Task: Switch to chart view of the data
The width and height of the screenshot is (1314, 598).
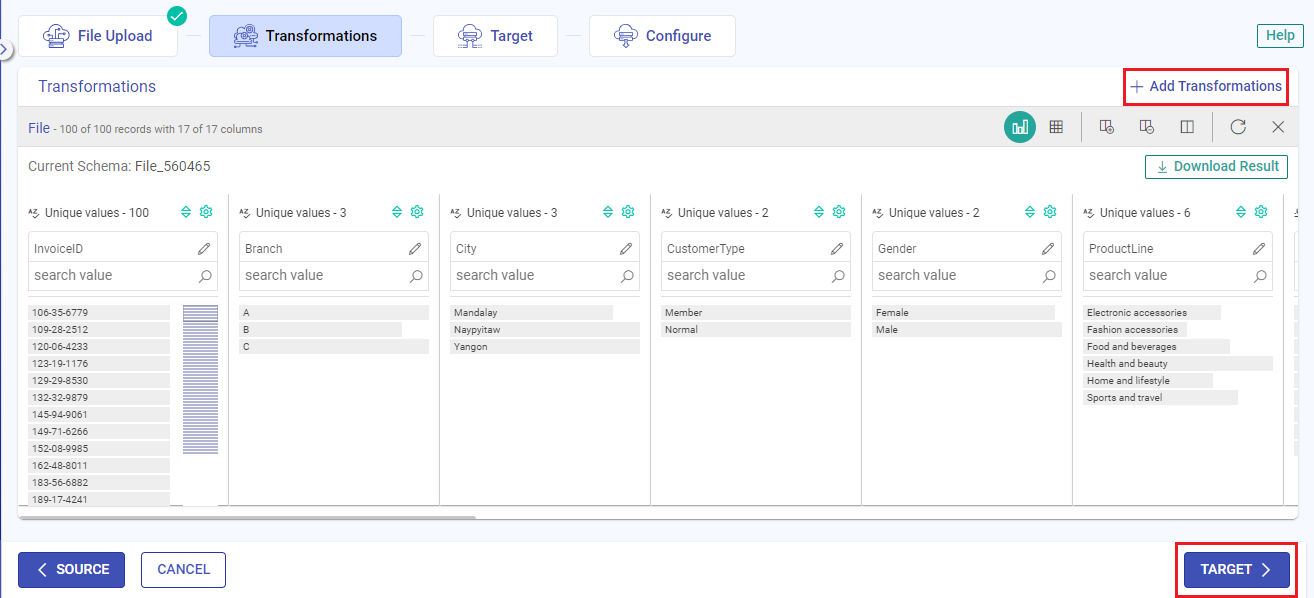Action: pos(1019,127)
